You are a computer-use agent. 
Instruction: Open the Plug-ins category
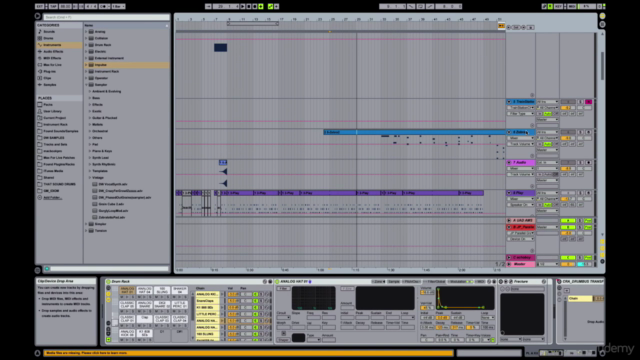point(50,71)
